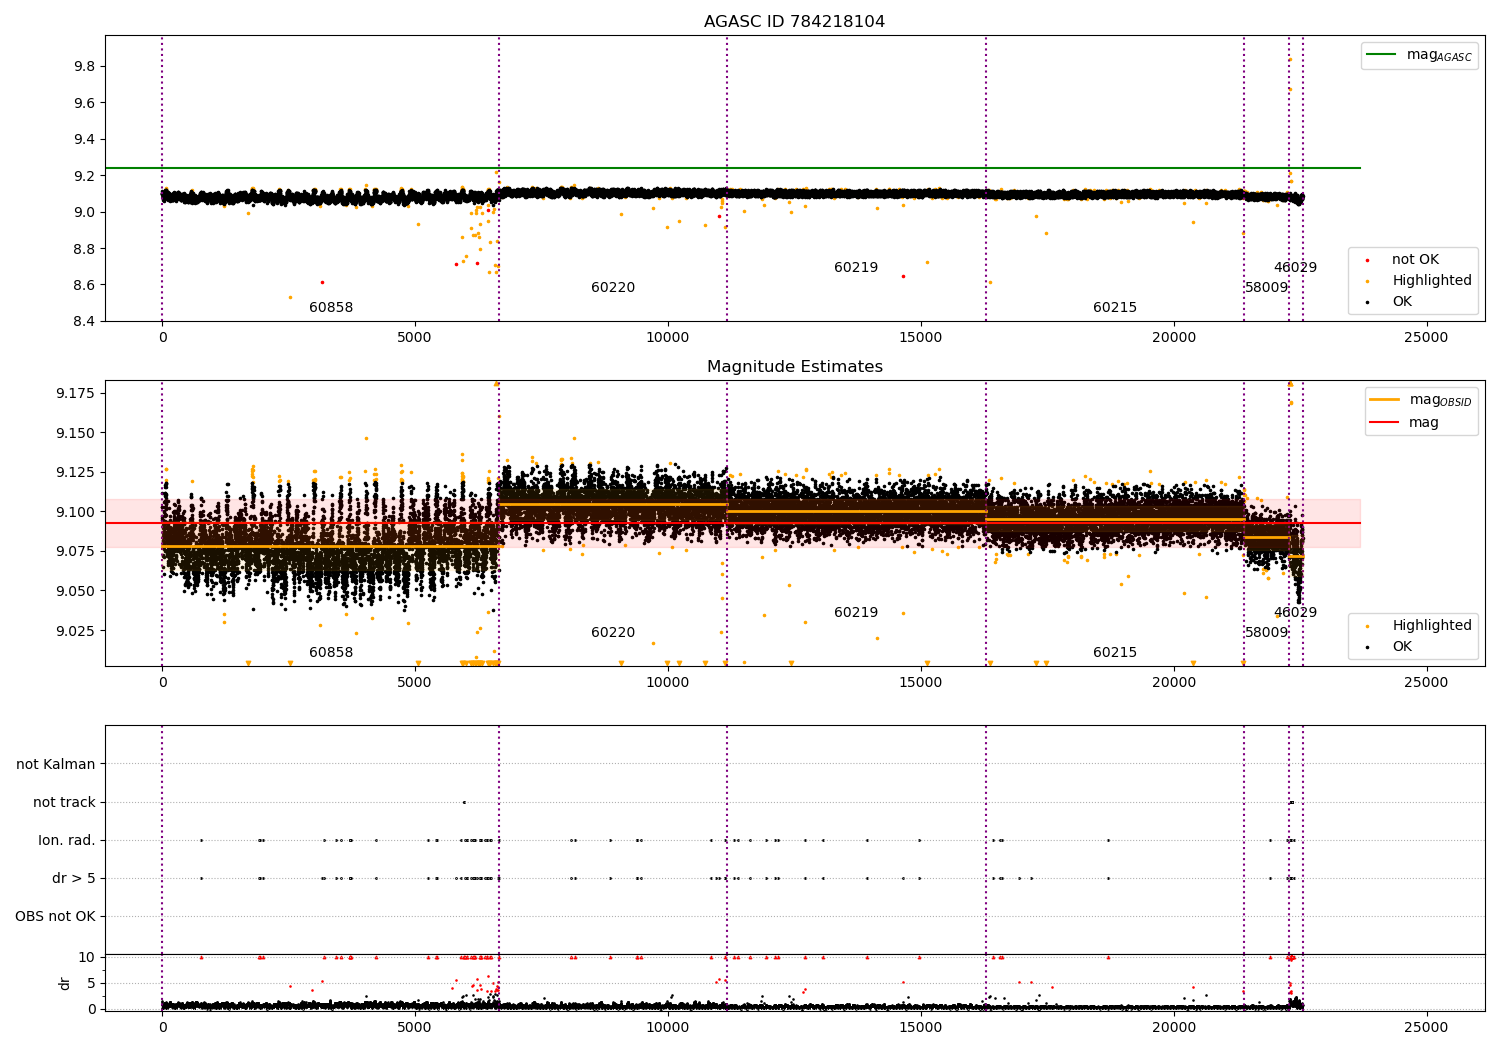Image resolution: width=1500 pixels, height=1050 pixels.
Task: Click obsid label 60219 in Magnitude Estimates plot
Action: [856, 613]
